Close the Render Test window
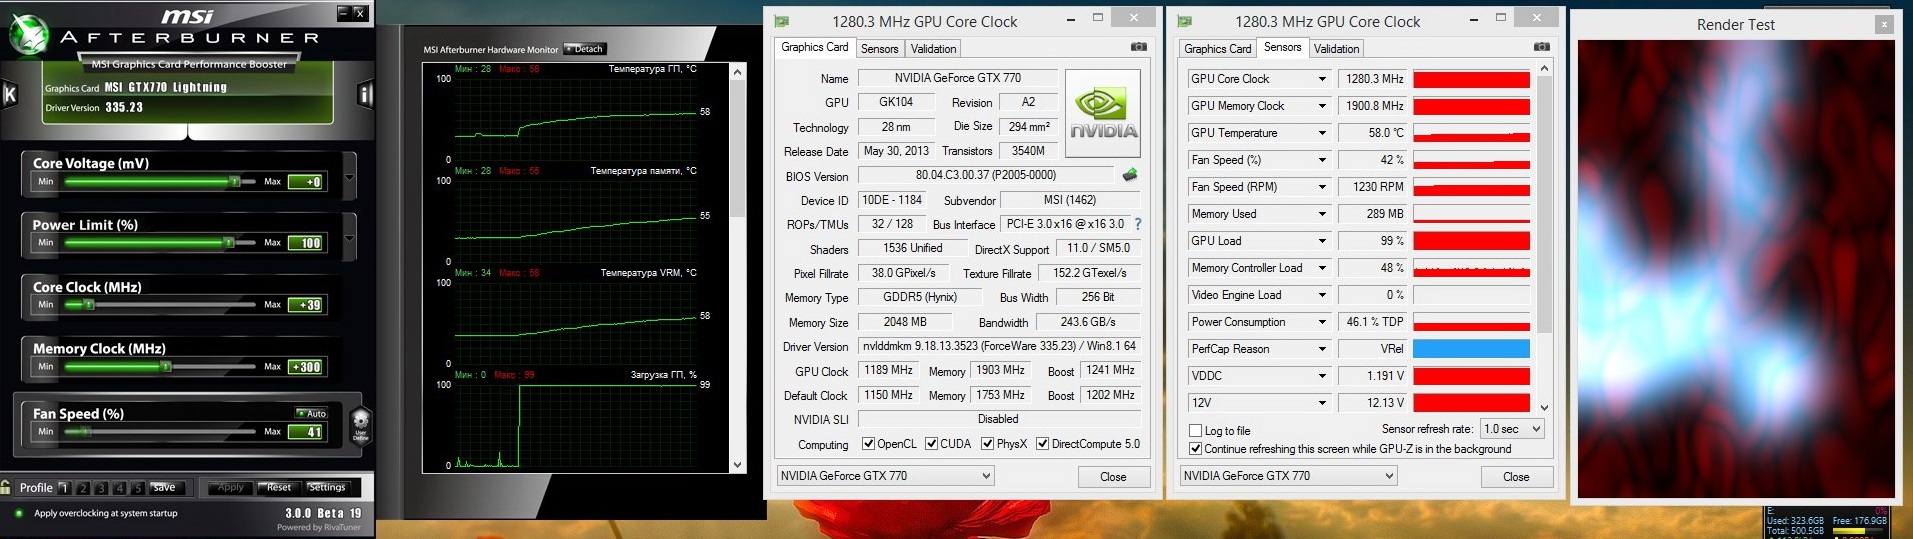The width and height of the screenshot is (1913, 539). [1884, 24]
